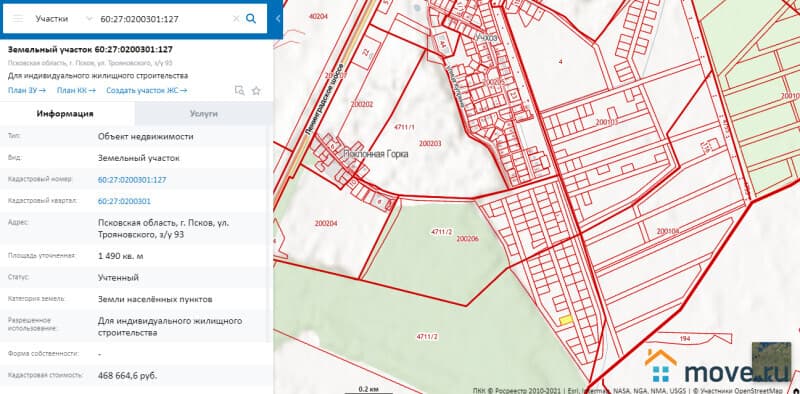Select area value 1 490 кв. м
Image resolution: width=800 pixels, height=394 pixels.
pos(120,256)
